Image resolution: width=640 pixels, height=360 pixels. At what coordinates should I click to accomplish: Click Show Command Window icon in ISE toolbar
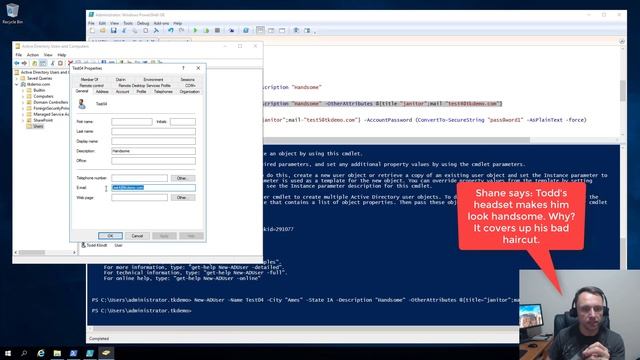coord(296,31)
